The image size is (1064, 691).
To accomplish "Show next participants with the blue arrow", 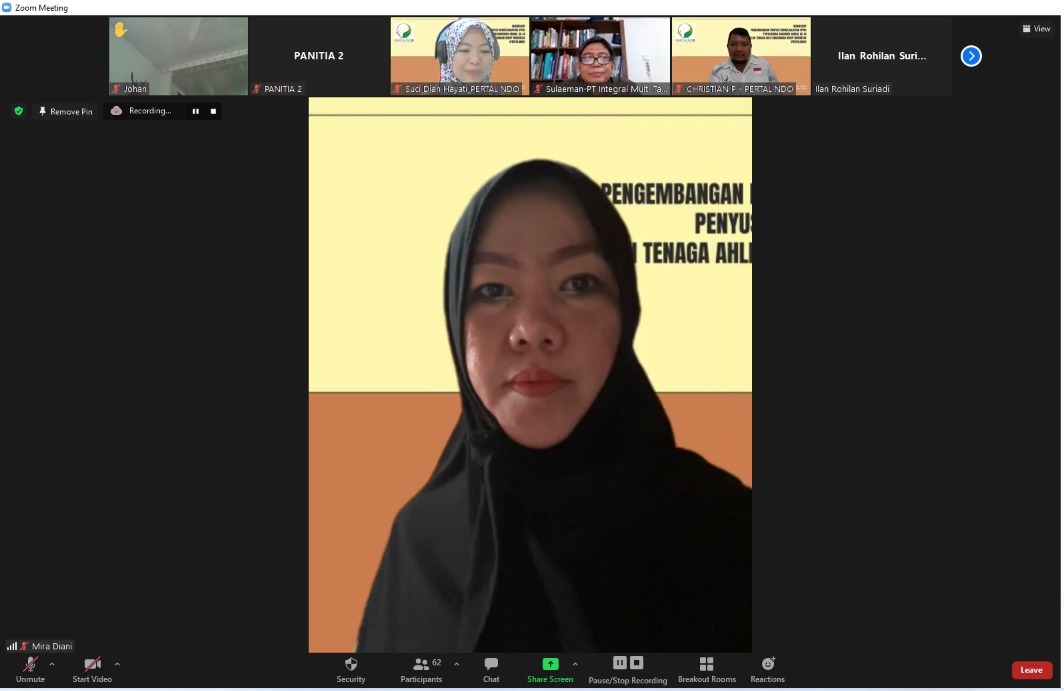I will [971, 56].
